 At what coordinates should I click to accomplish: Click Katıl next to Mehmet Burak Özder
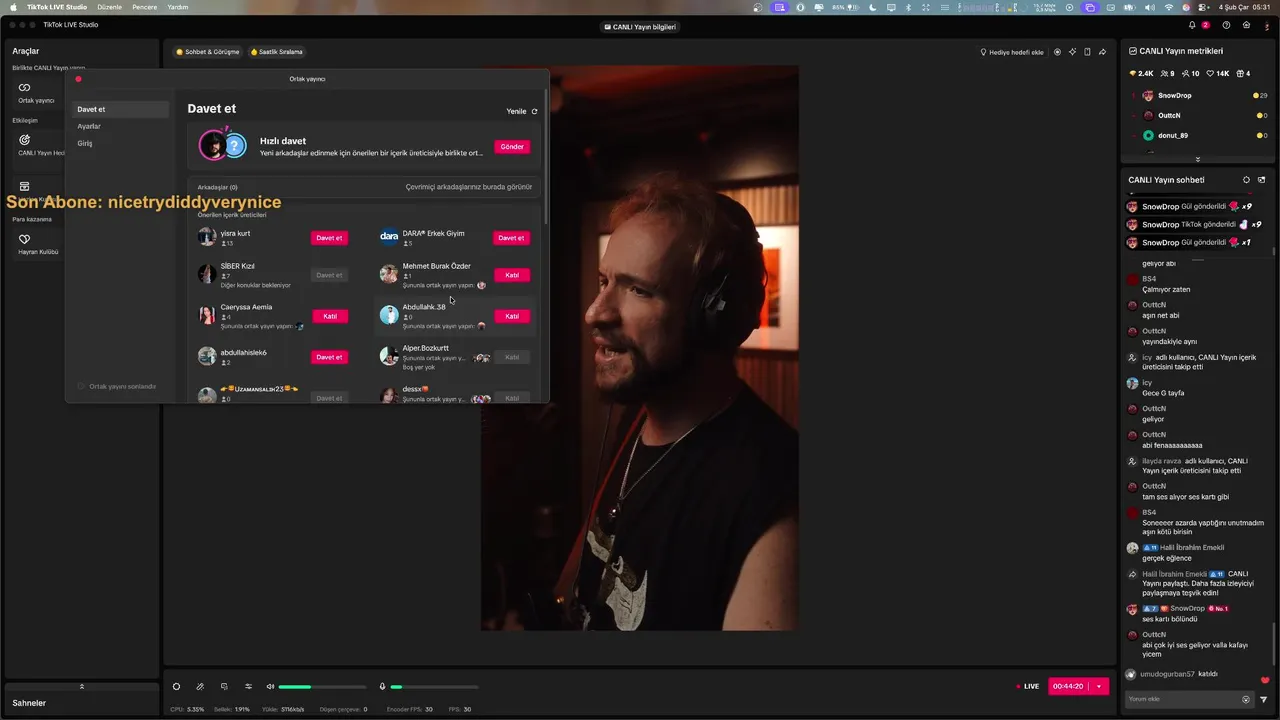pyautogui.click(x=511, y=275)
